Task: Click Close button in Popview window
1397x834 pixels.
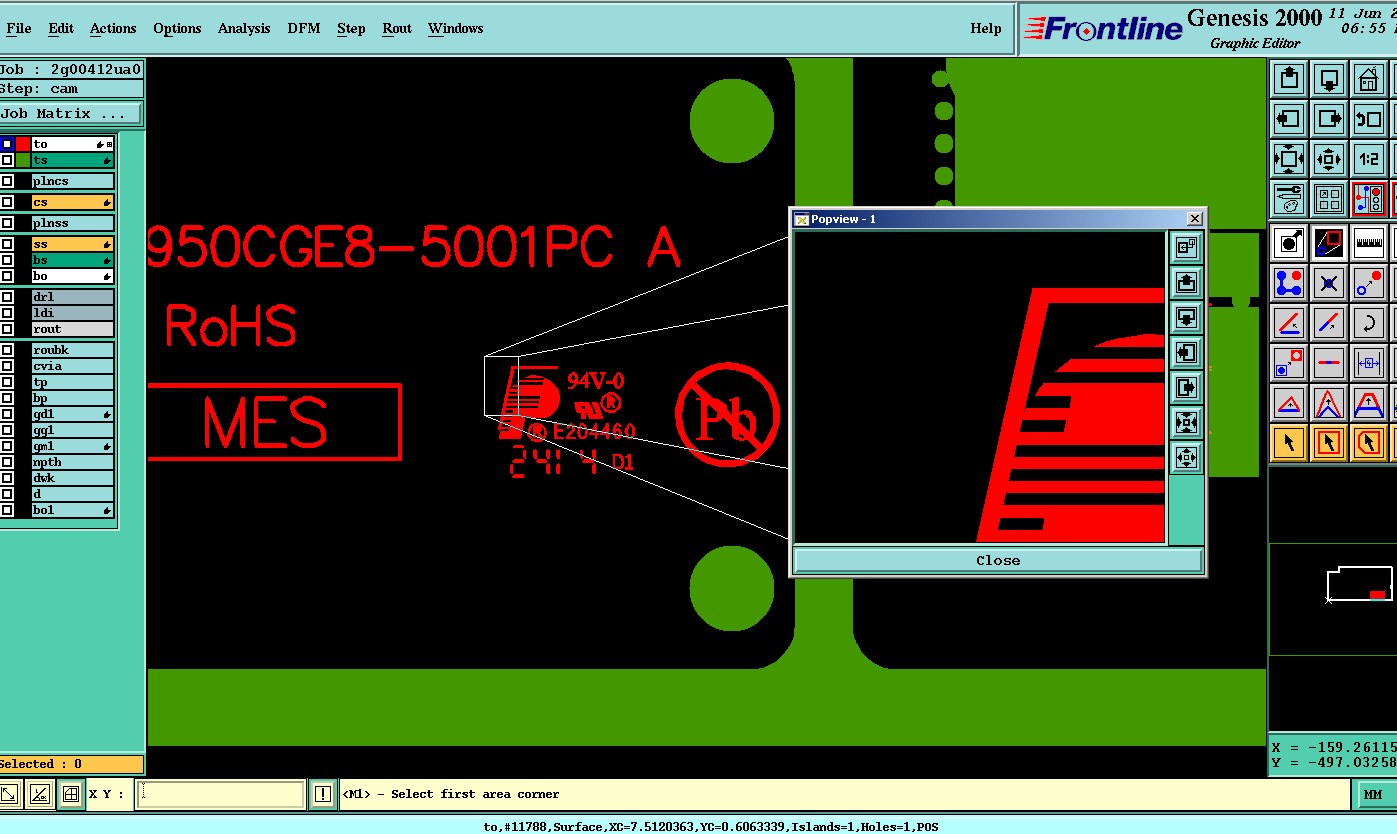Action: click(998, 560)
